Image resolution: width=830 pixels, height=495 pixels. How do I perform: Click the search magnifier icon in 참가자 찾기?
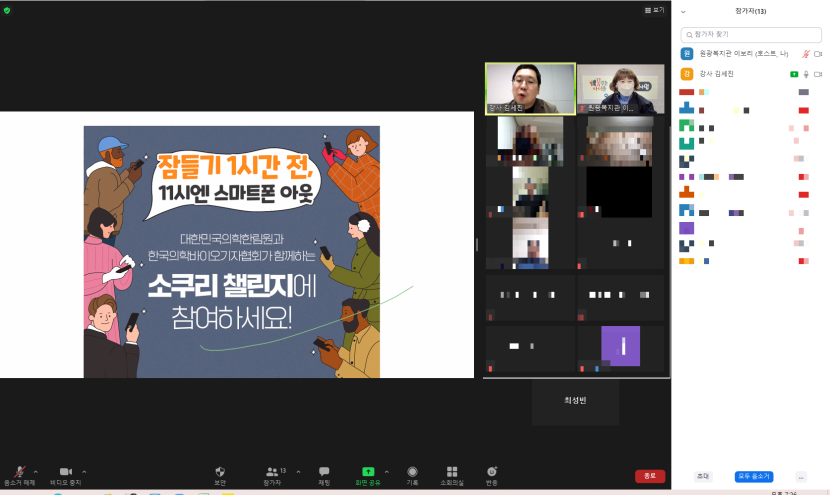[689, 35]
